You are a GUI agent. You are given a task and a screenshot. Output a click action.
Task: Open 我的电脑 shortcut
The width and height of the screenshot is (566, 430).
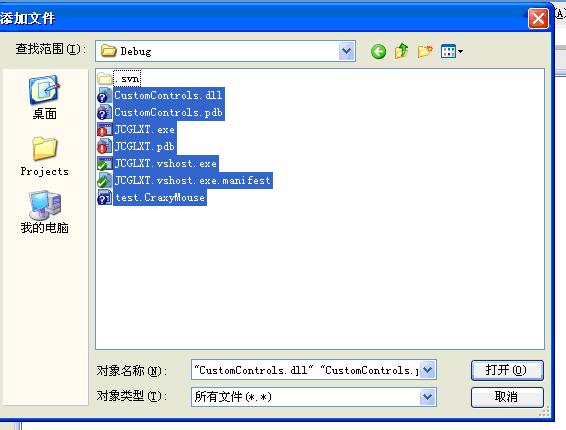(x=44, y=212)
